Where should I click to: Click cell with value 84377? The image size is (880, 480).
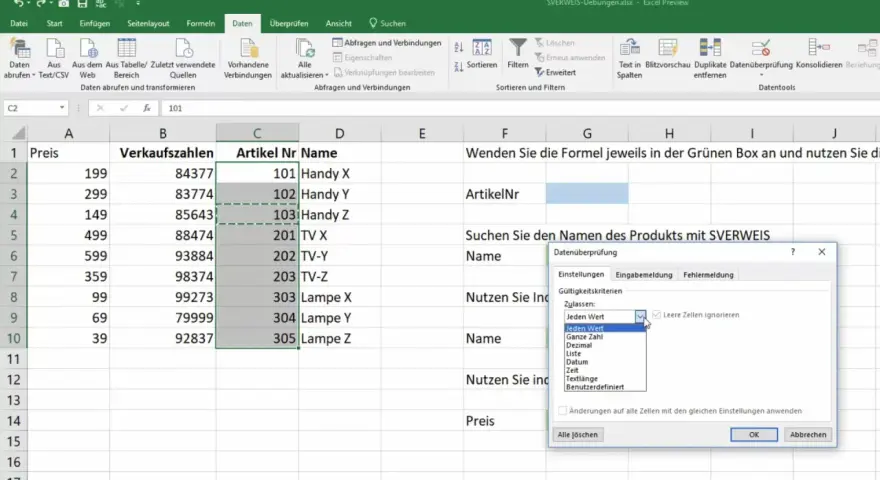point(163,173)
